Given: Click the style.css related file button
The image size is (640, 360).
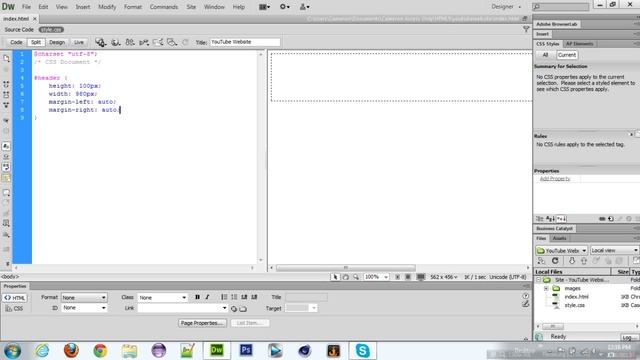Looking at the screenshot, I should click(51, 29).
